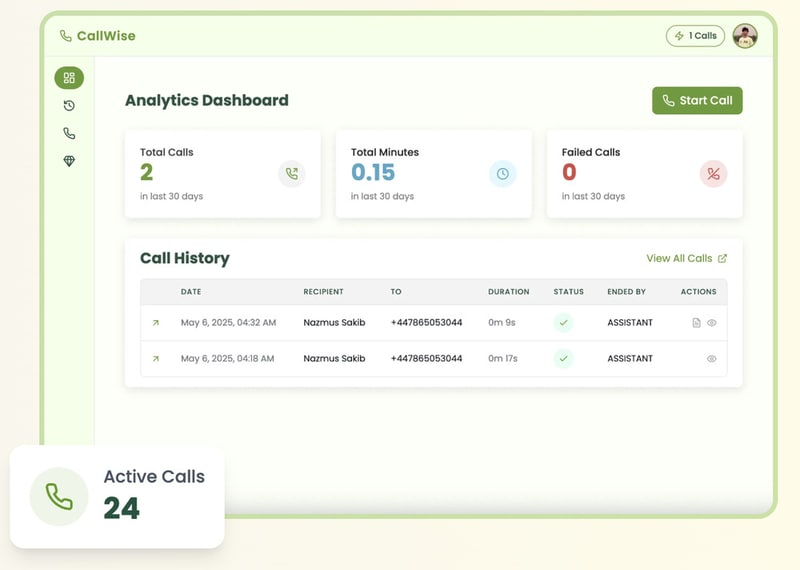800x570 pixels.
Task: Open the View All Calls link
Action: point(686,258)
